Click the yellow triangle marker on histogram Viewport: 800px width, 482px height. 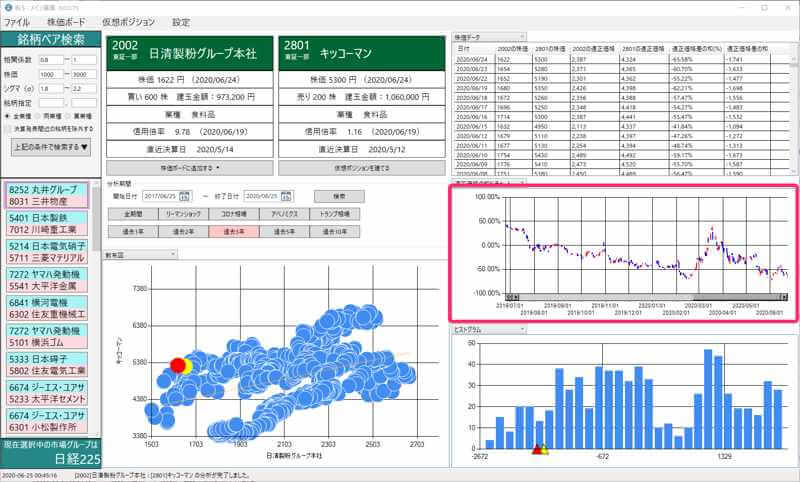545,449
